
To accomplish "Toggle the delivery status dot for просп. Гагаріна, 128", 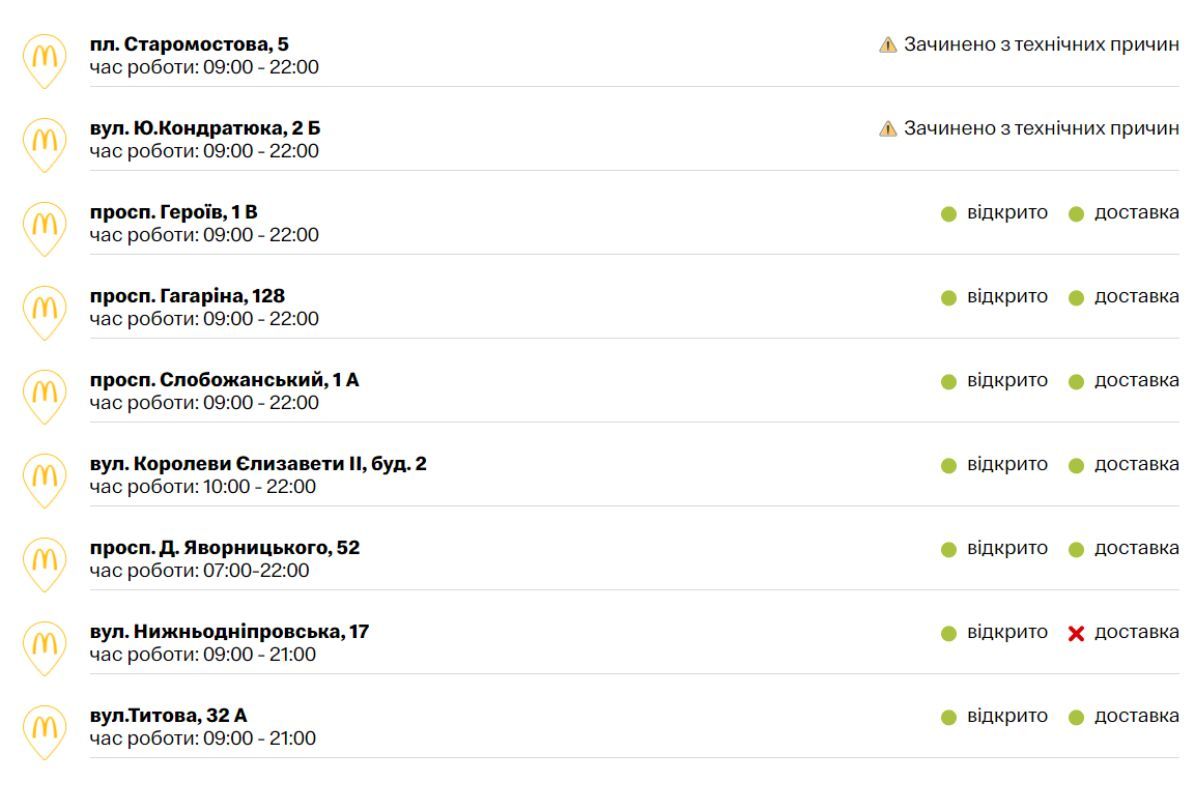I will click(1078, 296).
